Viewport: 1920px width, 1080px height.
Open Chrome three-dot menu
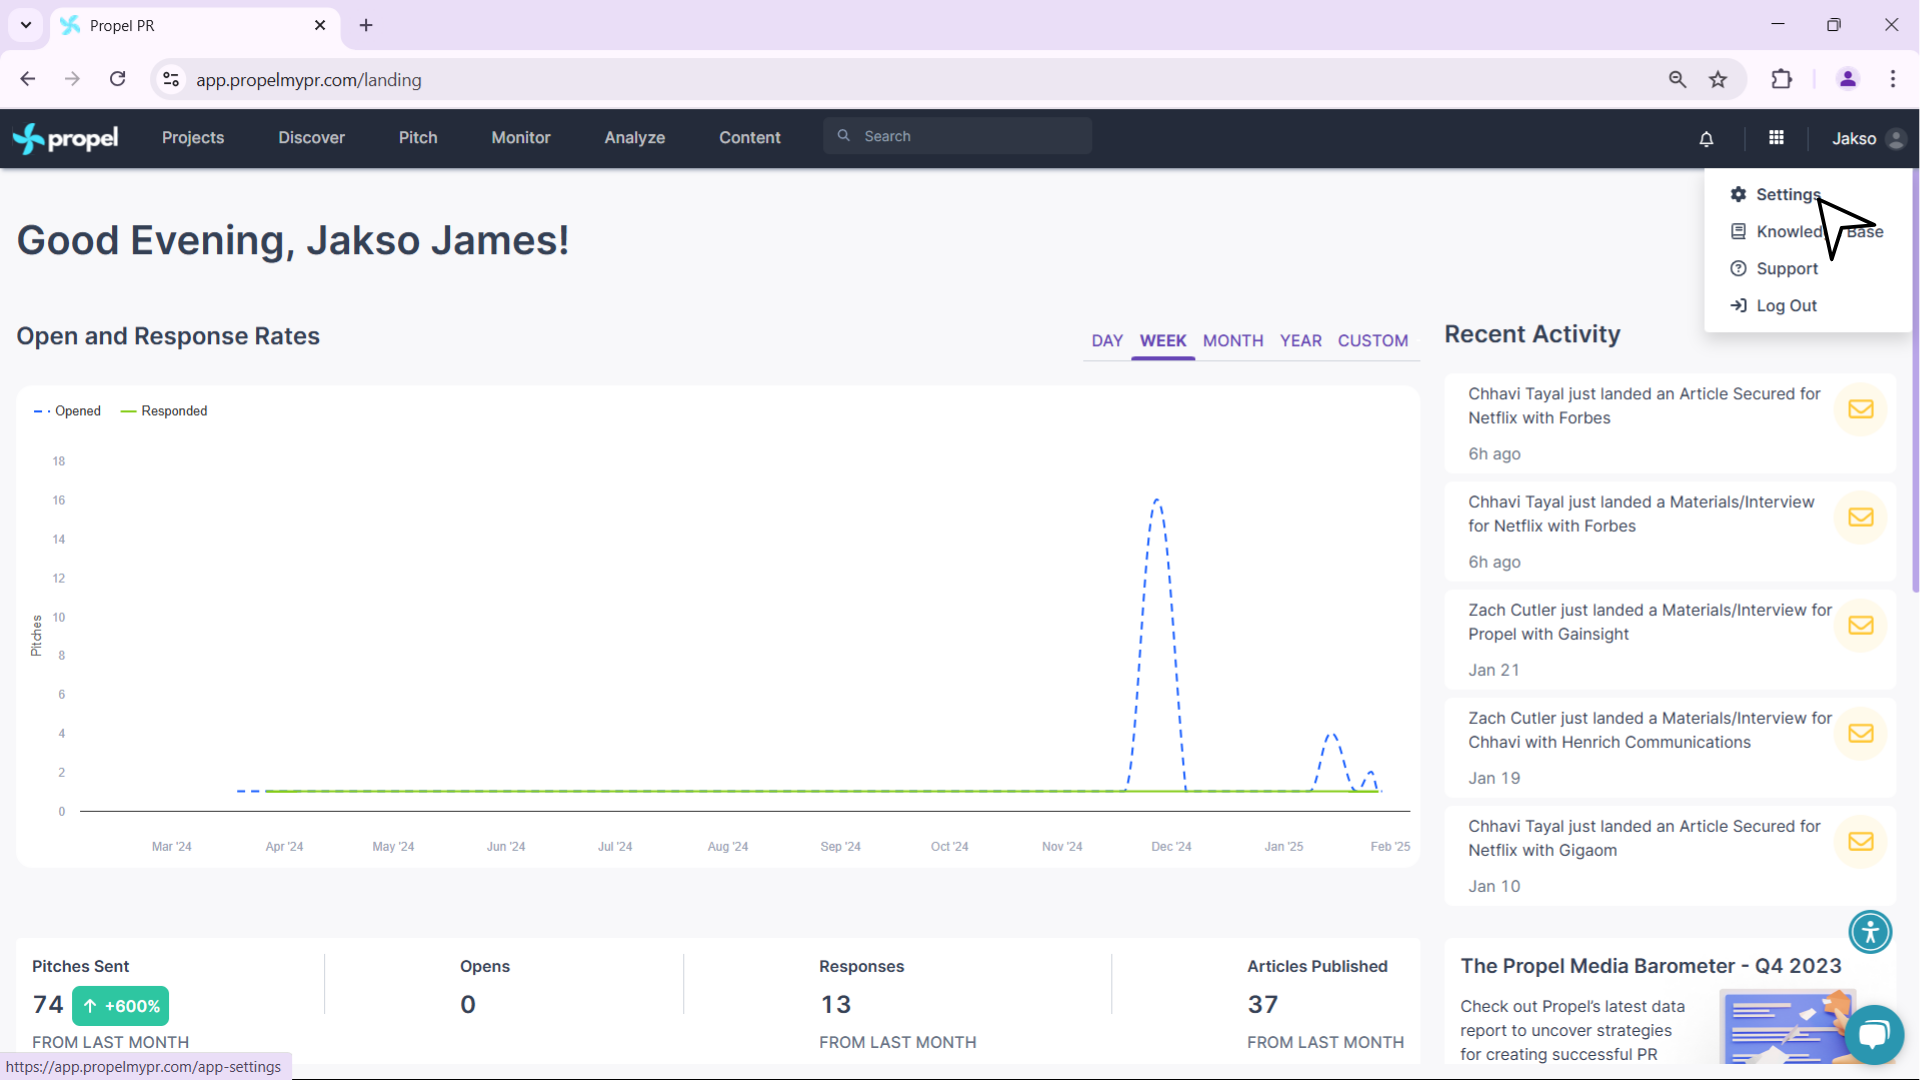pos(1893,79)
